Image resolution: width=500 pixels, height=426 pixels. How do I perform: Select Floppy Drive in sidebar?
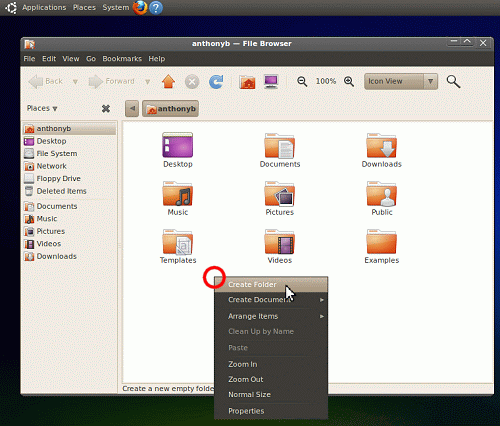(x=69, y=179)
